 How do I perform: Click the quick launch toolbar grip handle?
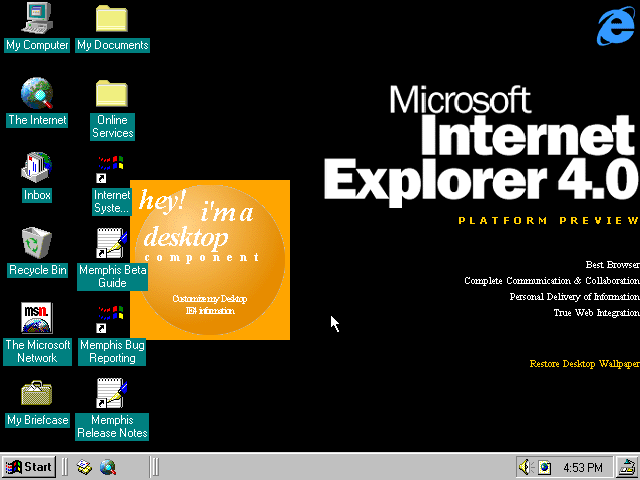point(64,467)
